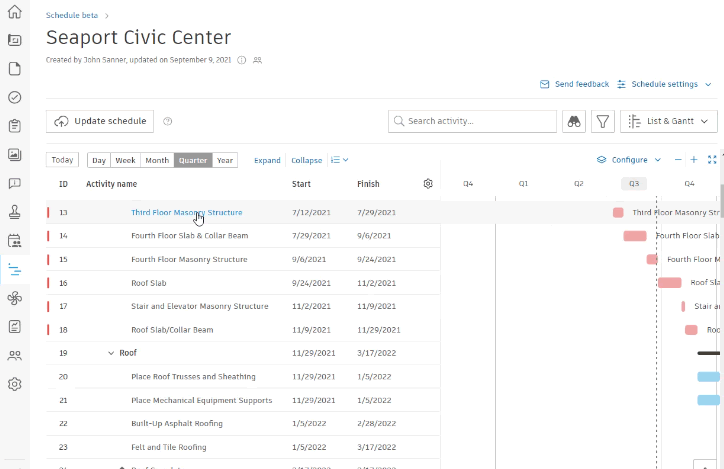Open Schedule settings dropdown

coord(664,84)
